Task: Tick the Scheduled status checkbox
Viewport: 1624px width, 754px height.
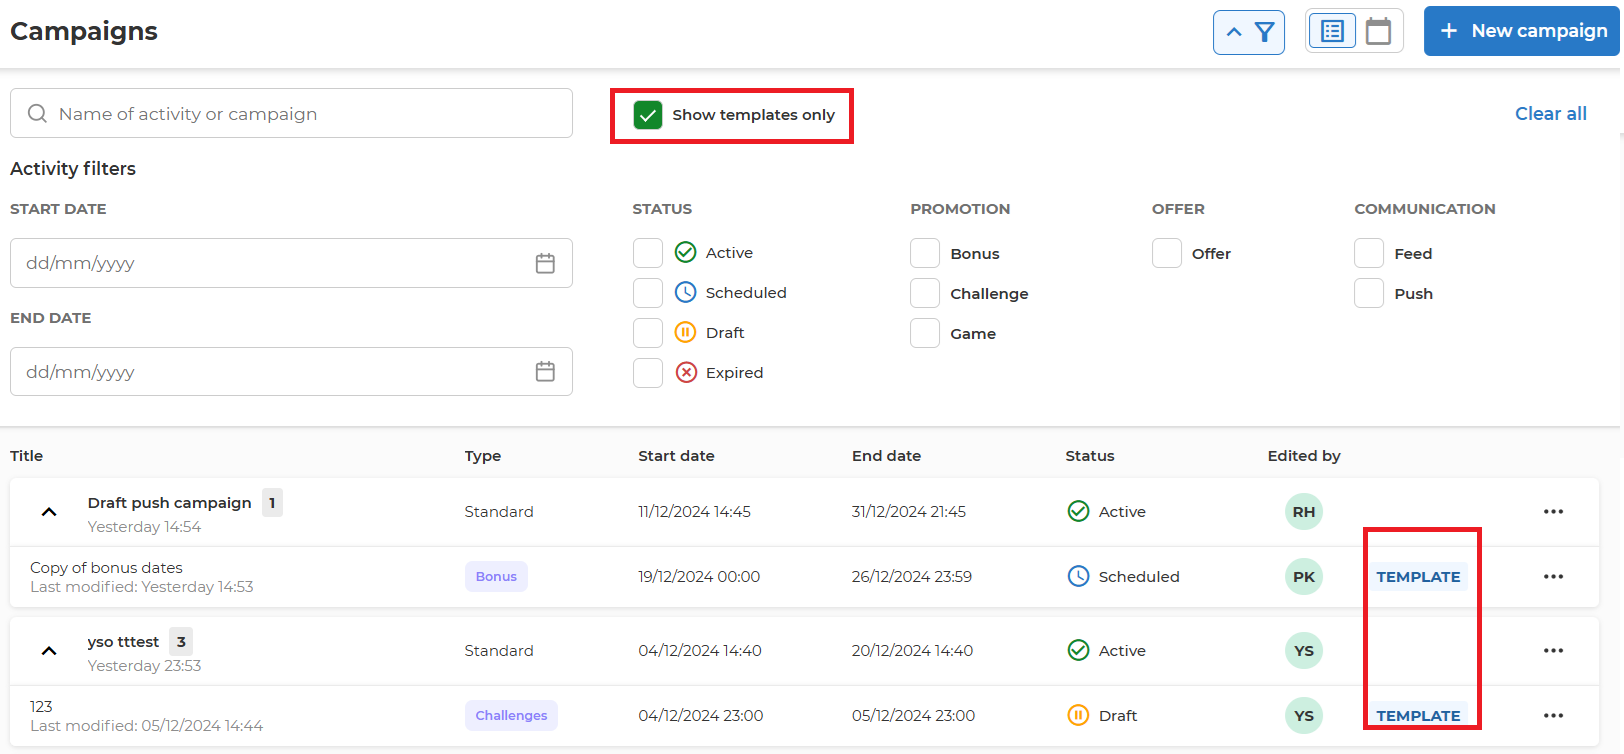Action: [648, 293]
